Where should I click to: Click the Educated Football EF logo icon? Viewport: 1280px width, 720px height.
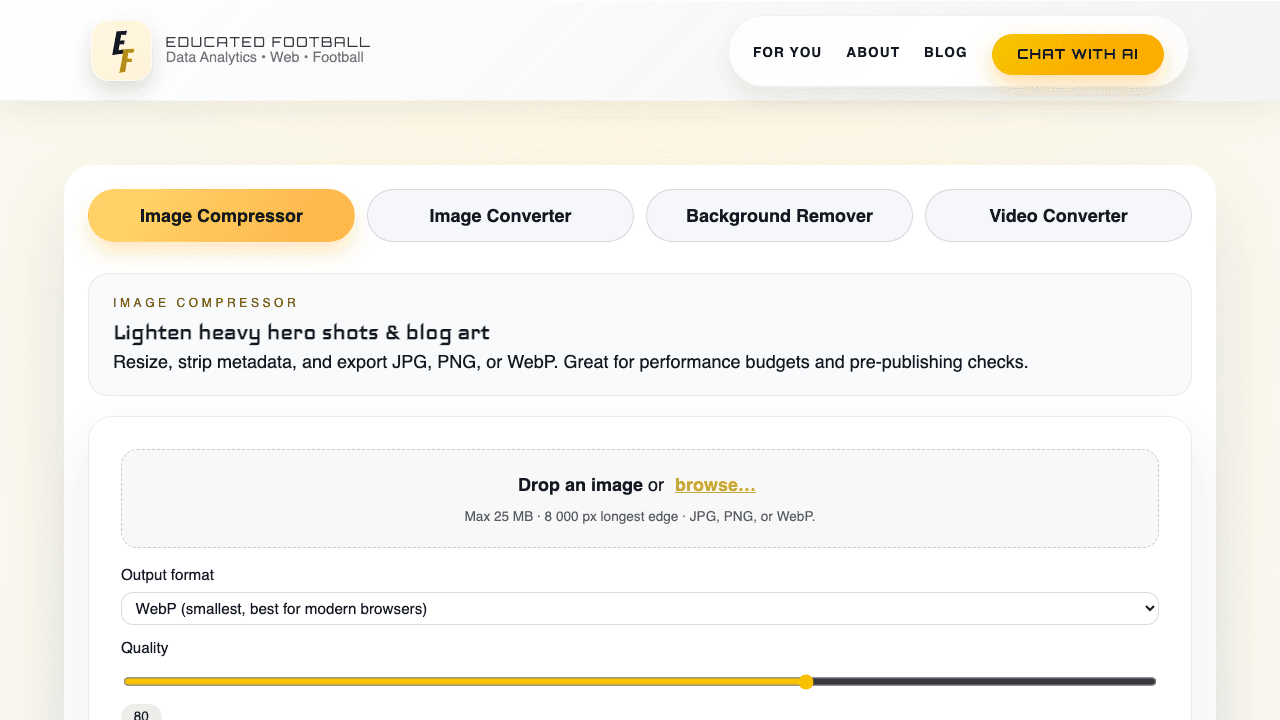coord(121,51)
